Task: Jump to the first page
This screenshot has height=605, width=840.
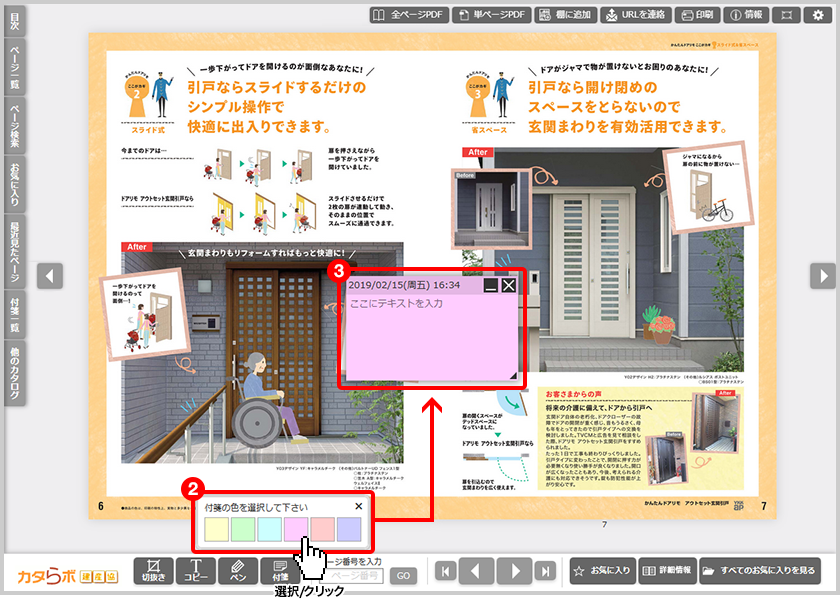Action: point(446,571)
